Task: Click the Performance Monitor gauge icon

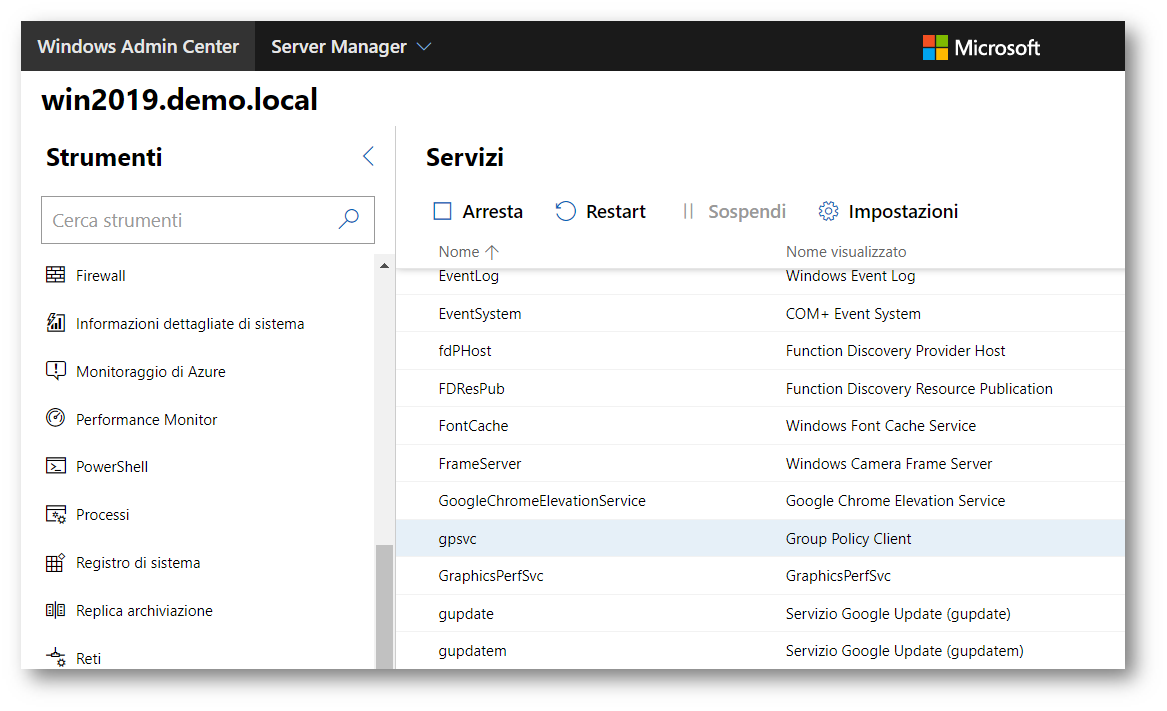Action: 55,418
